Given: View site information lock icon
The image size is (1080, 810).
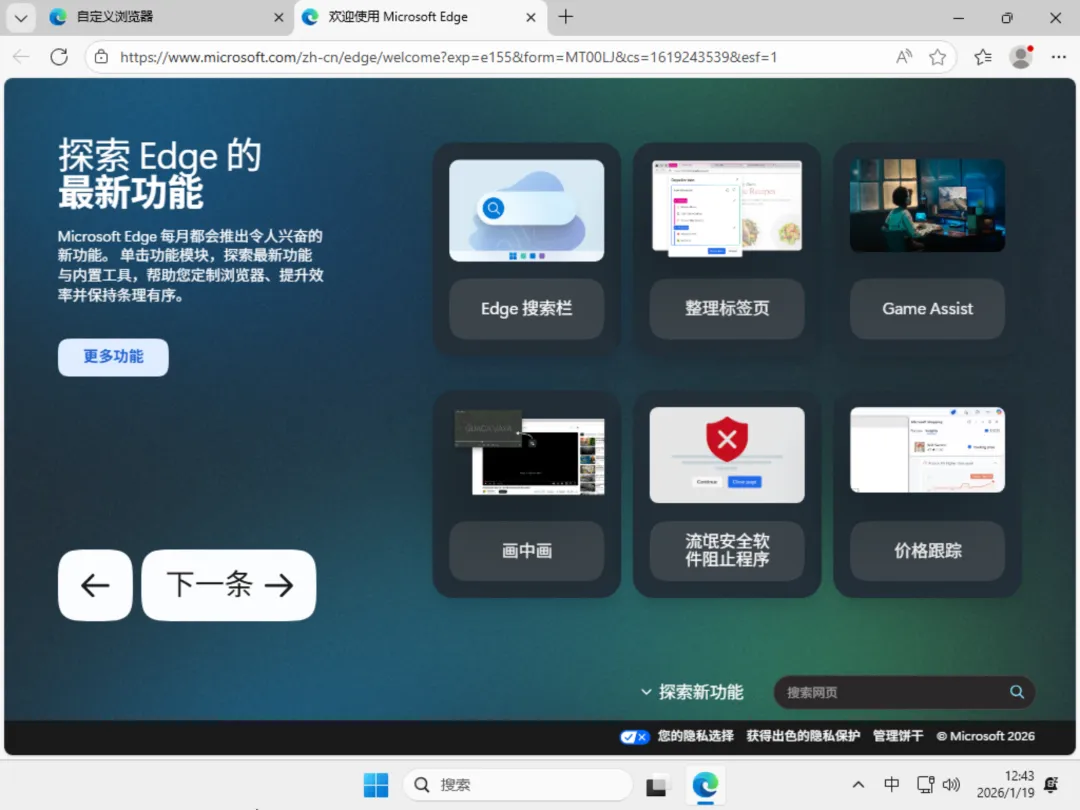Looking at the screenshot, I should [101, 57].
